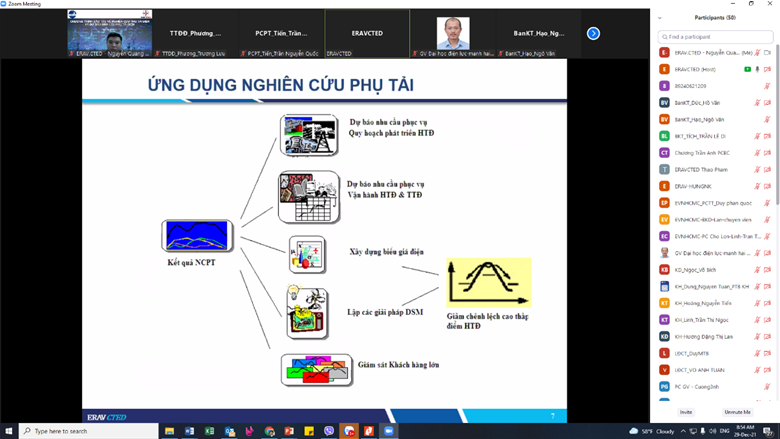Viewport: 780px width, 439px height.
Task: Toggle microphone icon of ERAVCTED (Host)
Action: click(x=757, y=69)
